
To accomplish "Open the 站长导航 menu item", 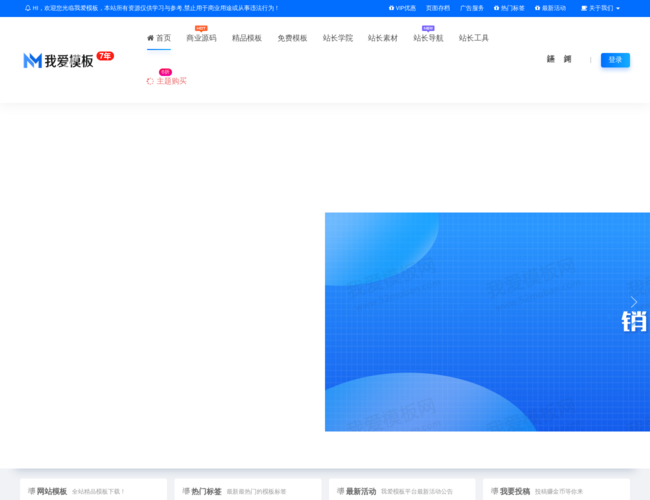I will tap(428, 38).
